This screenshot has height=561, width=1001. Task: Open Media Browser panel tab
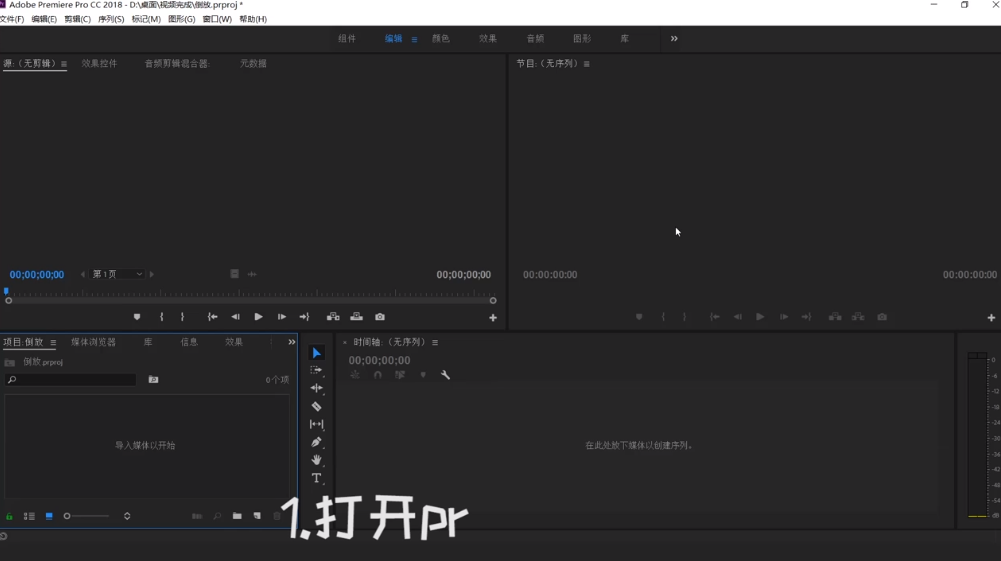(x=94, y=342)
